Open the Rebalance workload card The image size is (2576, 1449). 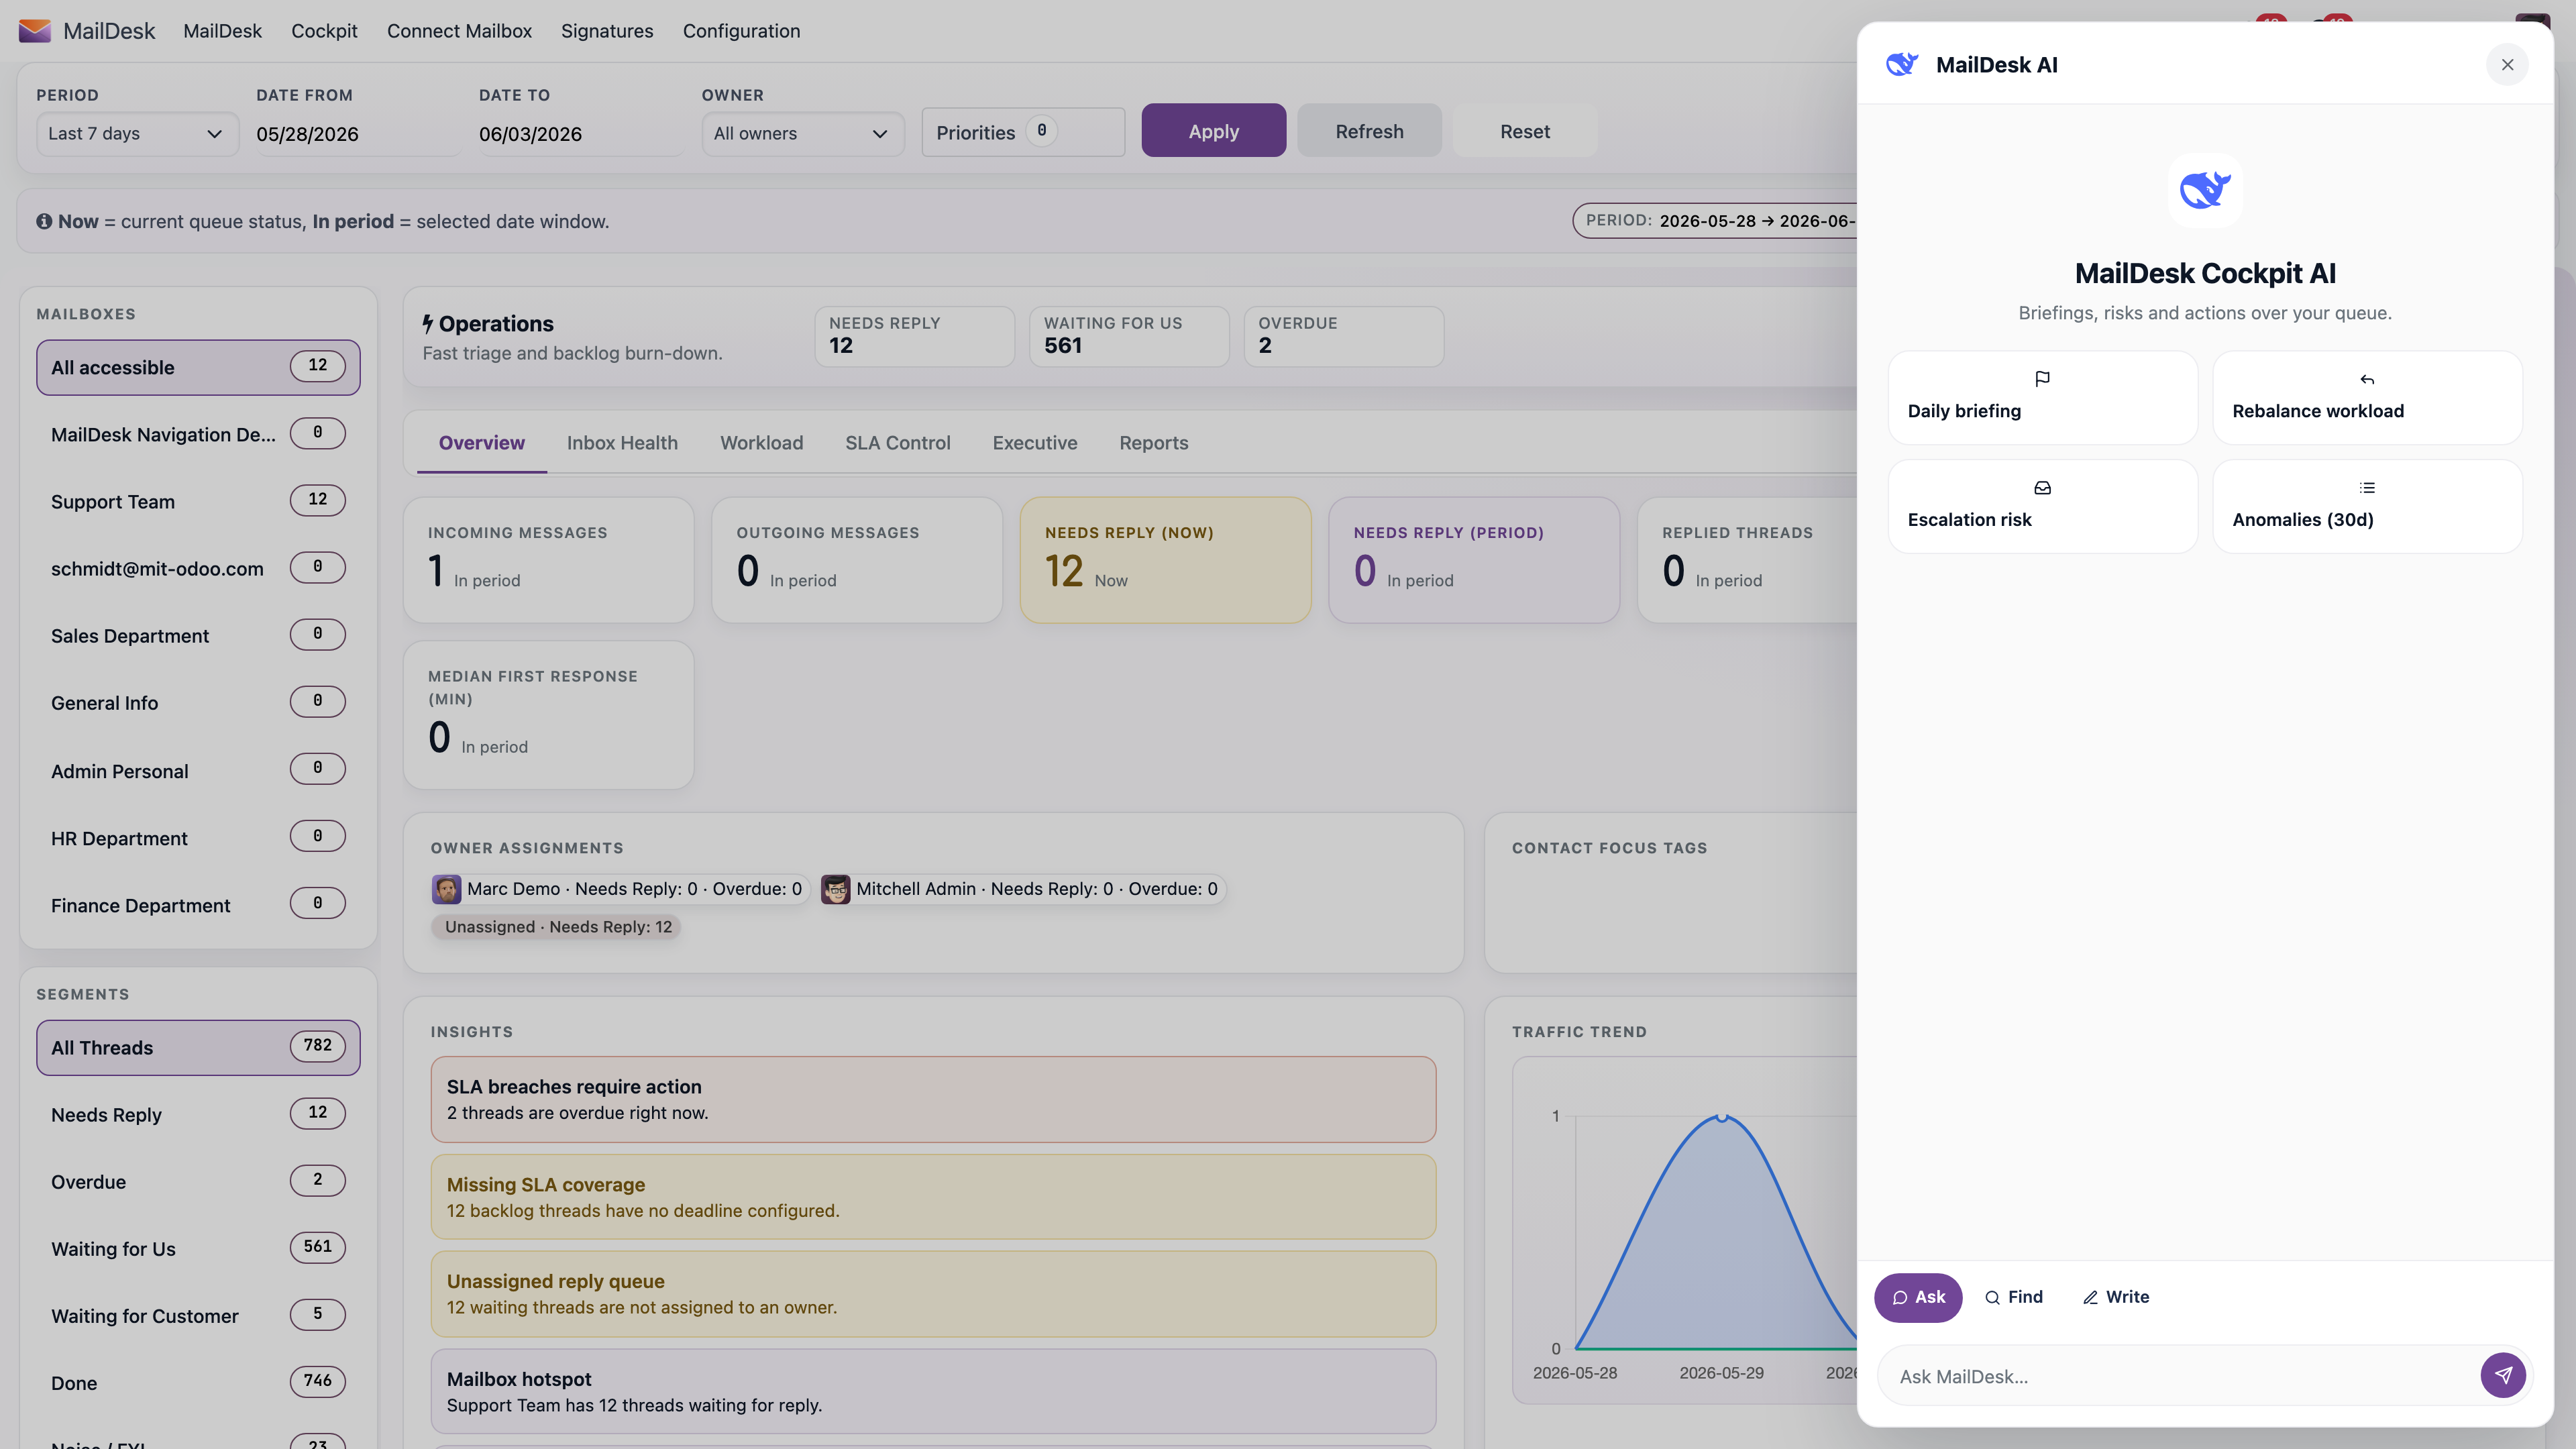coord(2367,397)
